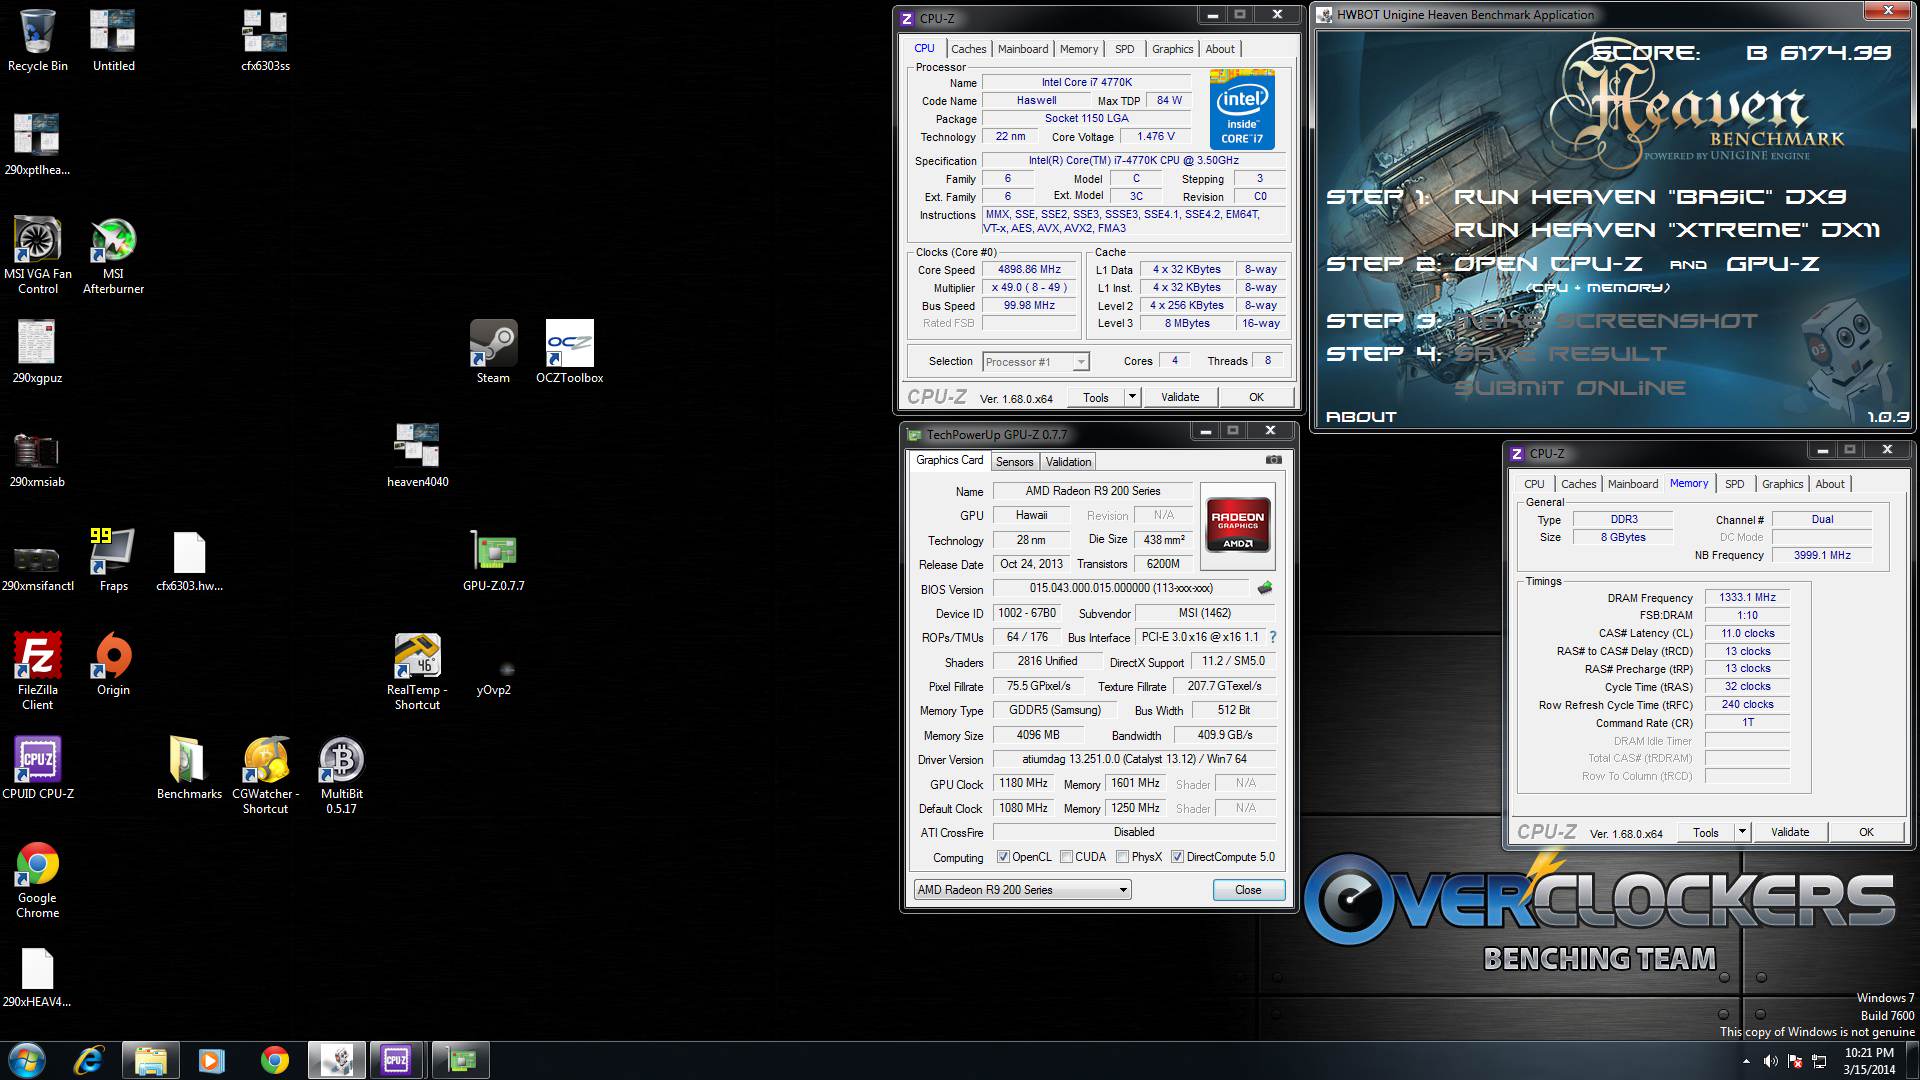
Task: Toggle the OpenCL checkbox in GPU-Z
Action: (x=1003, y=857)
